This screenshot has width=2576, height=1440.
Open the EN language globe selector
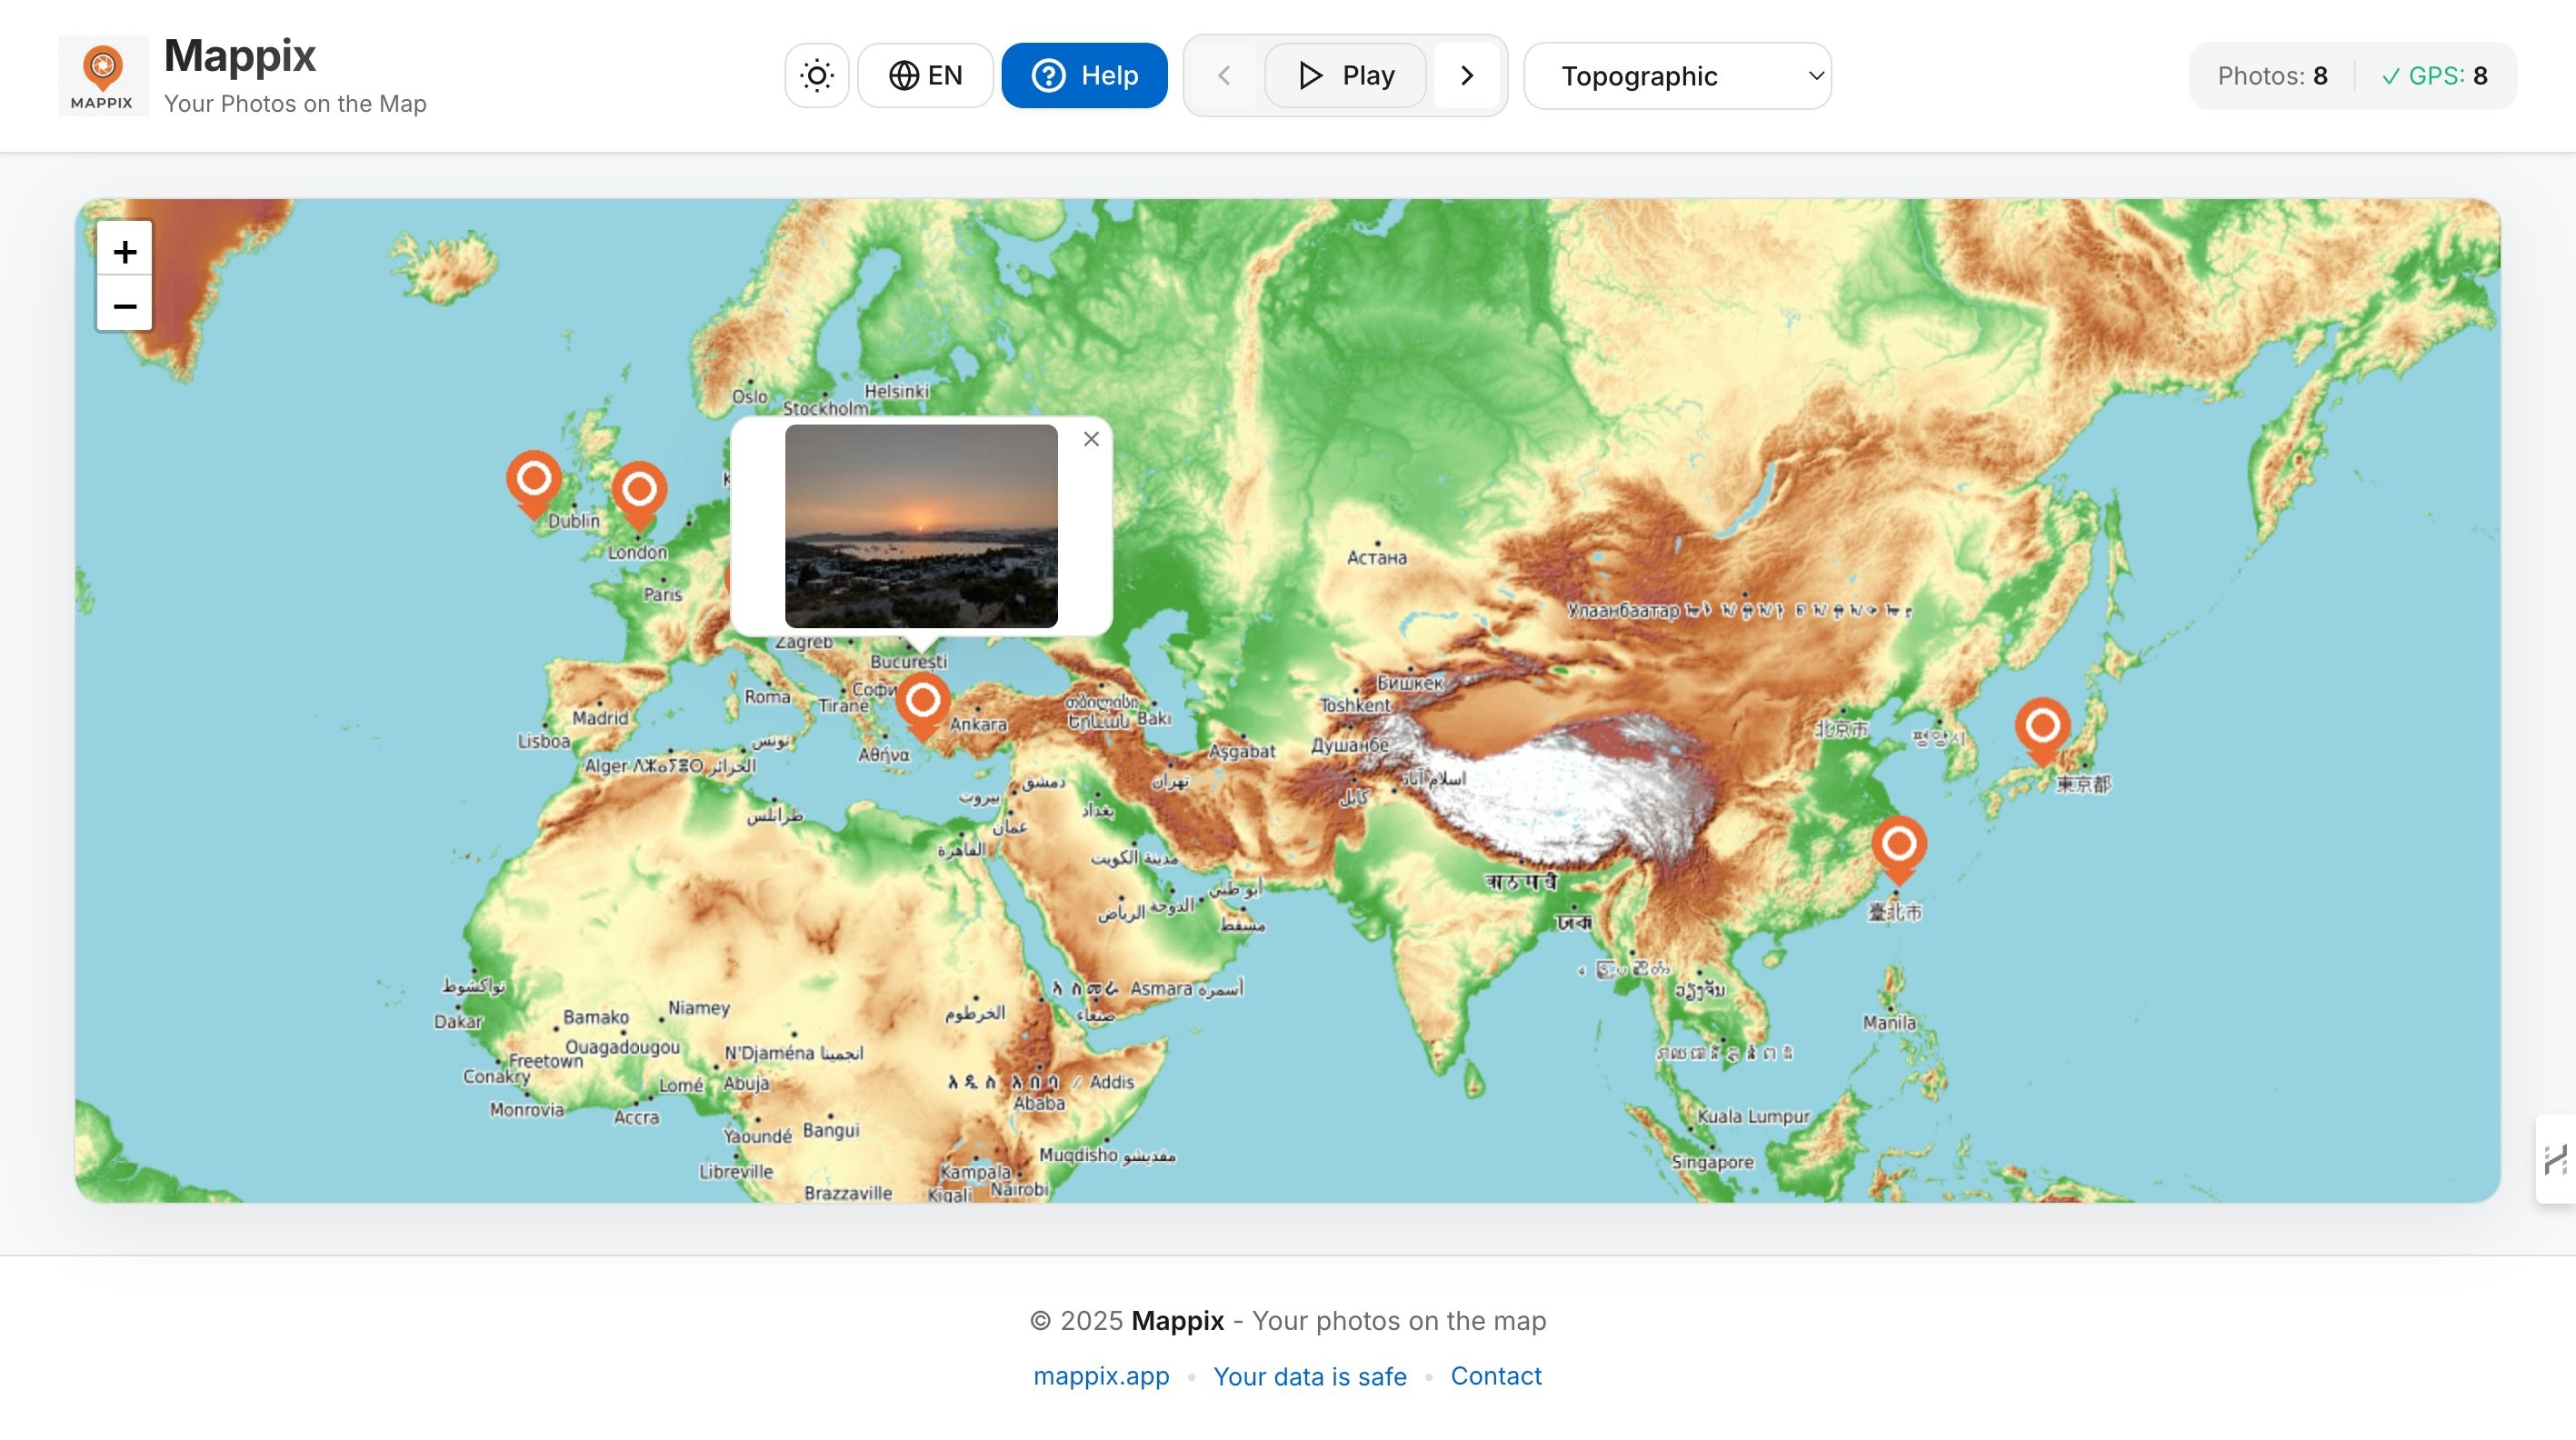tap(924, 75)
